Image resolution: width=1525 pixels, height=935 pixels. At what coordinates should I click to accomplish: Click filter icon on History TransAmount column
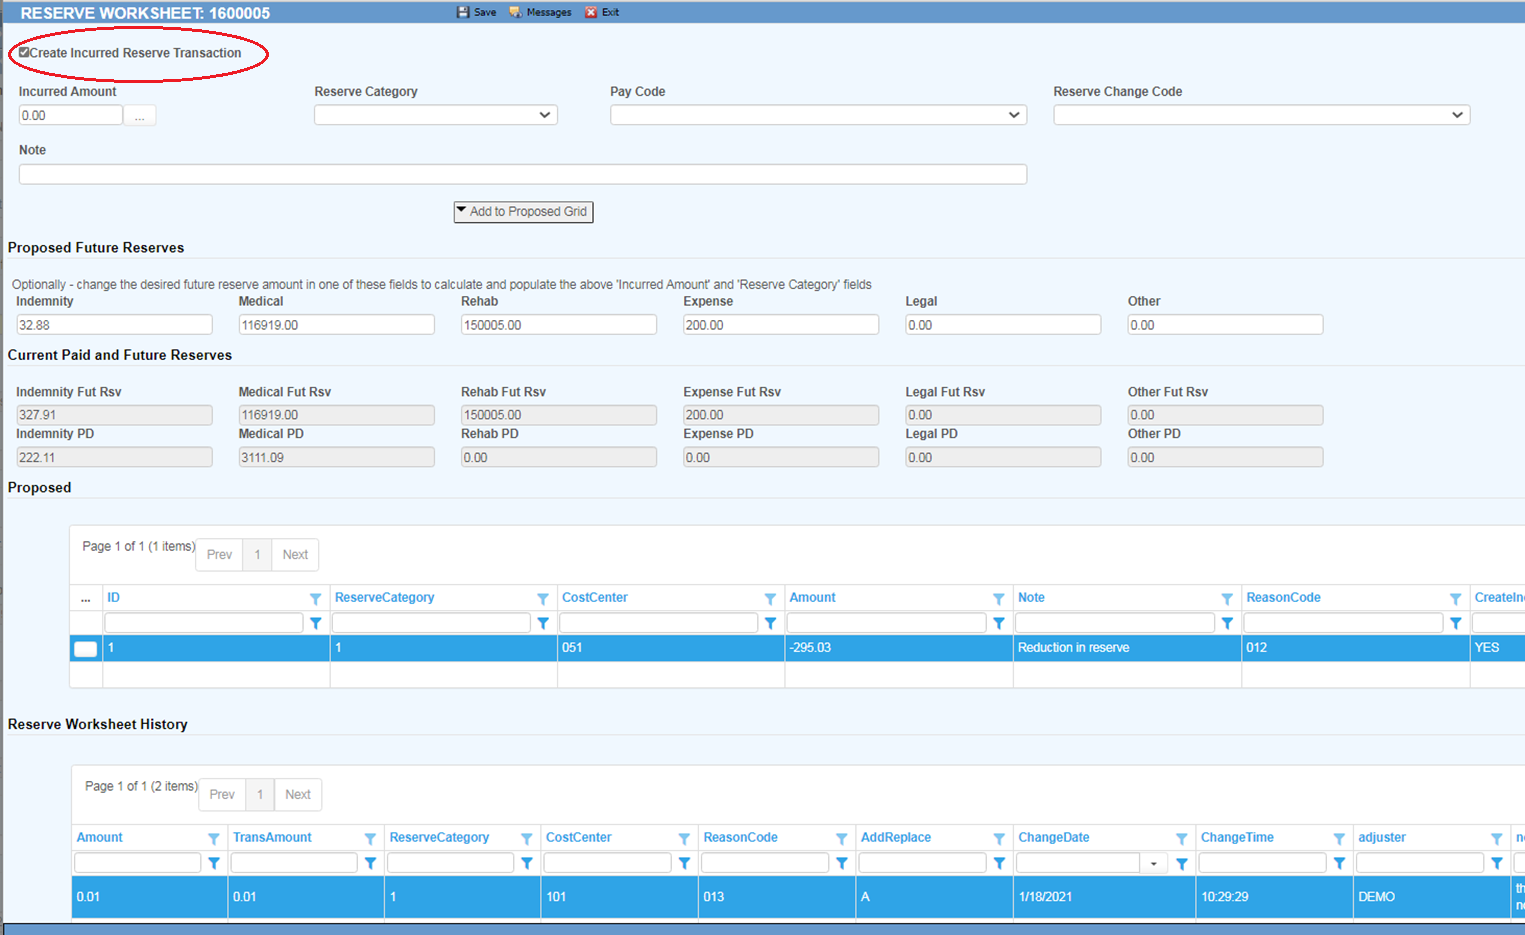[x=370, y=839]
